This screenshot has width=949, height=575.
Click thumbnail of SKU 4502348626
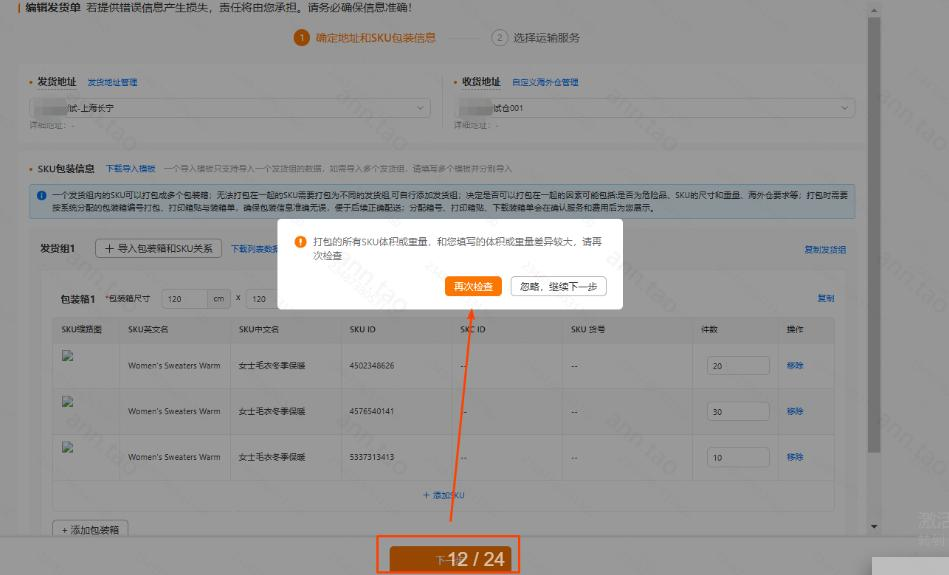[x=68, y=355]
